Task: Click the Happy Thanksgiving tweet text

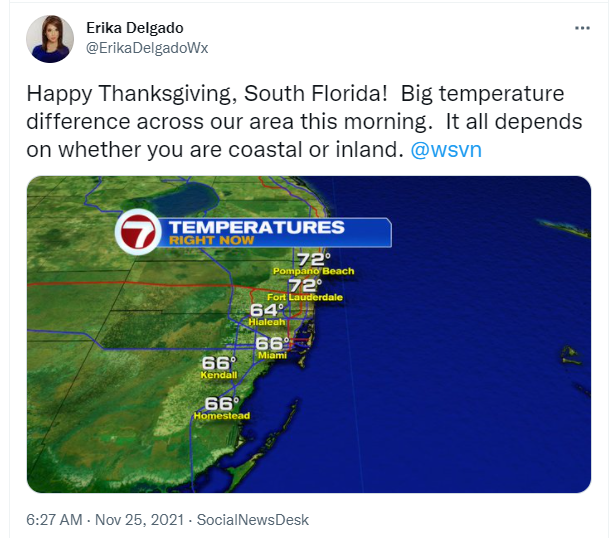Action: tap(304, 122)
